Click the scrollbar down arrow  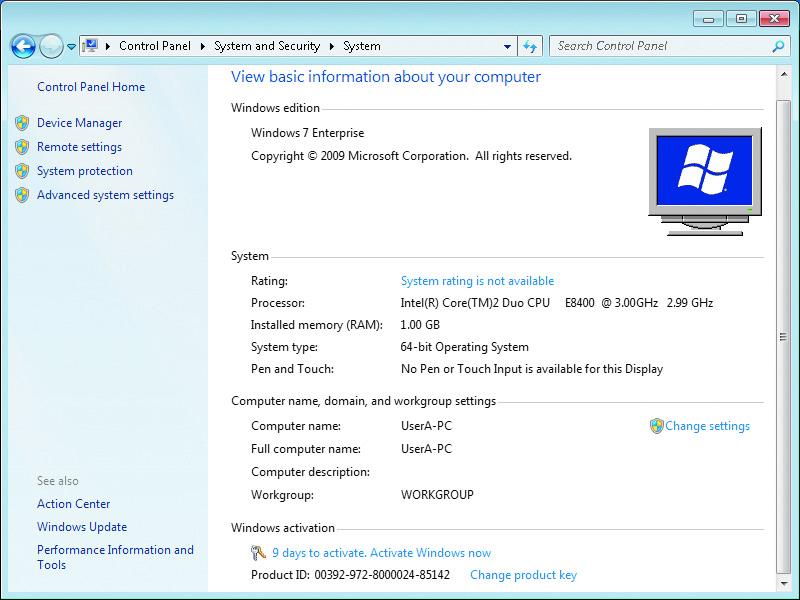pos(784,583)
